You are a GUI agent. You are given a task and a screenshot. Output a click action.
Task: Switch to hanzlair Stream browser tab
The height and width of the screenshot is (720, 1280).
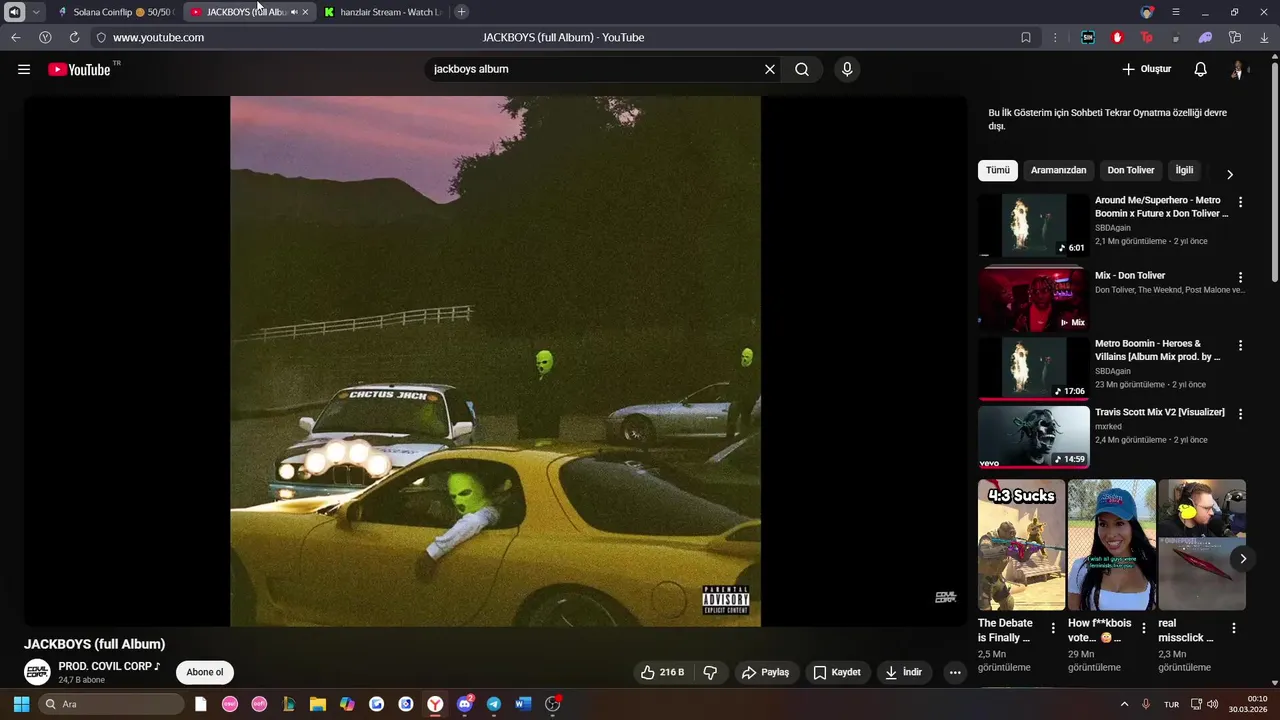[384, 12]
